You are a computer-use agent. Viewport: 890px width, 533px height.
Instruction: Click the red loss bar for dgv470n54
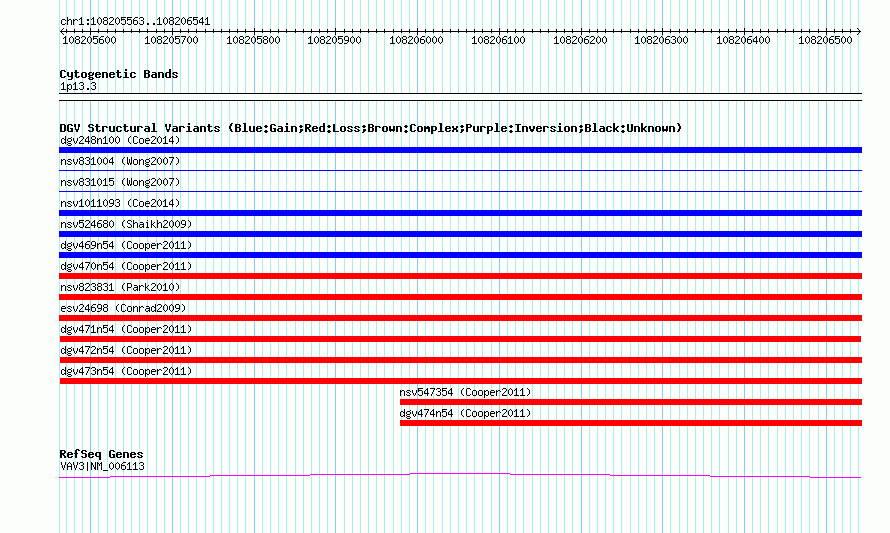click(460, 276)
